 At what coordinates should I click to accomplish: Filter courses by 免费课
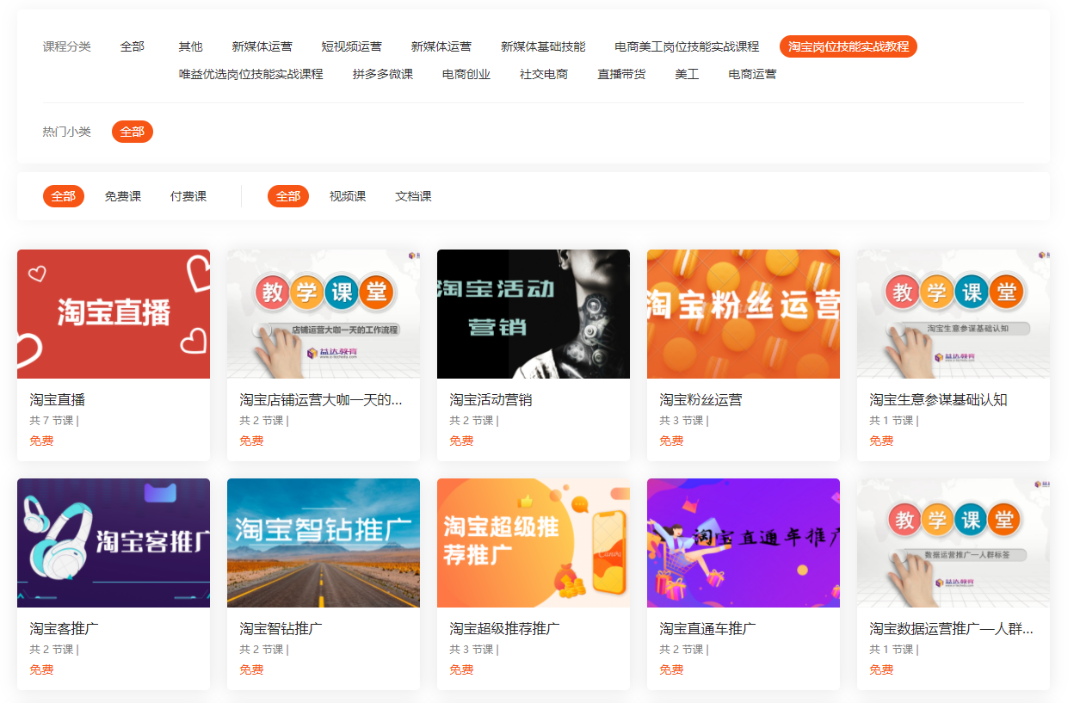tap(123, 197)
